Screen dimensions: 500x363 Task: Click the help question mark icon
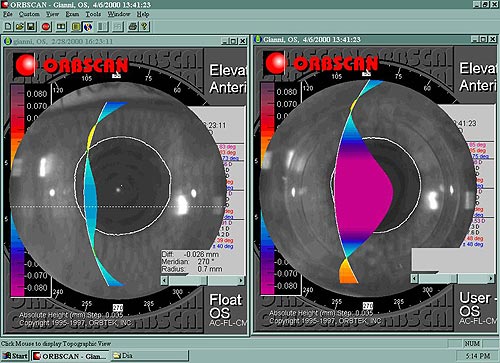(x=144, y=26)
